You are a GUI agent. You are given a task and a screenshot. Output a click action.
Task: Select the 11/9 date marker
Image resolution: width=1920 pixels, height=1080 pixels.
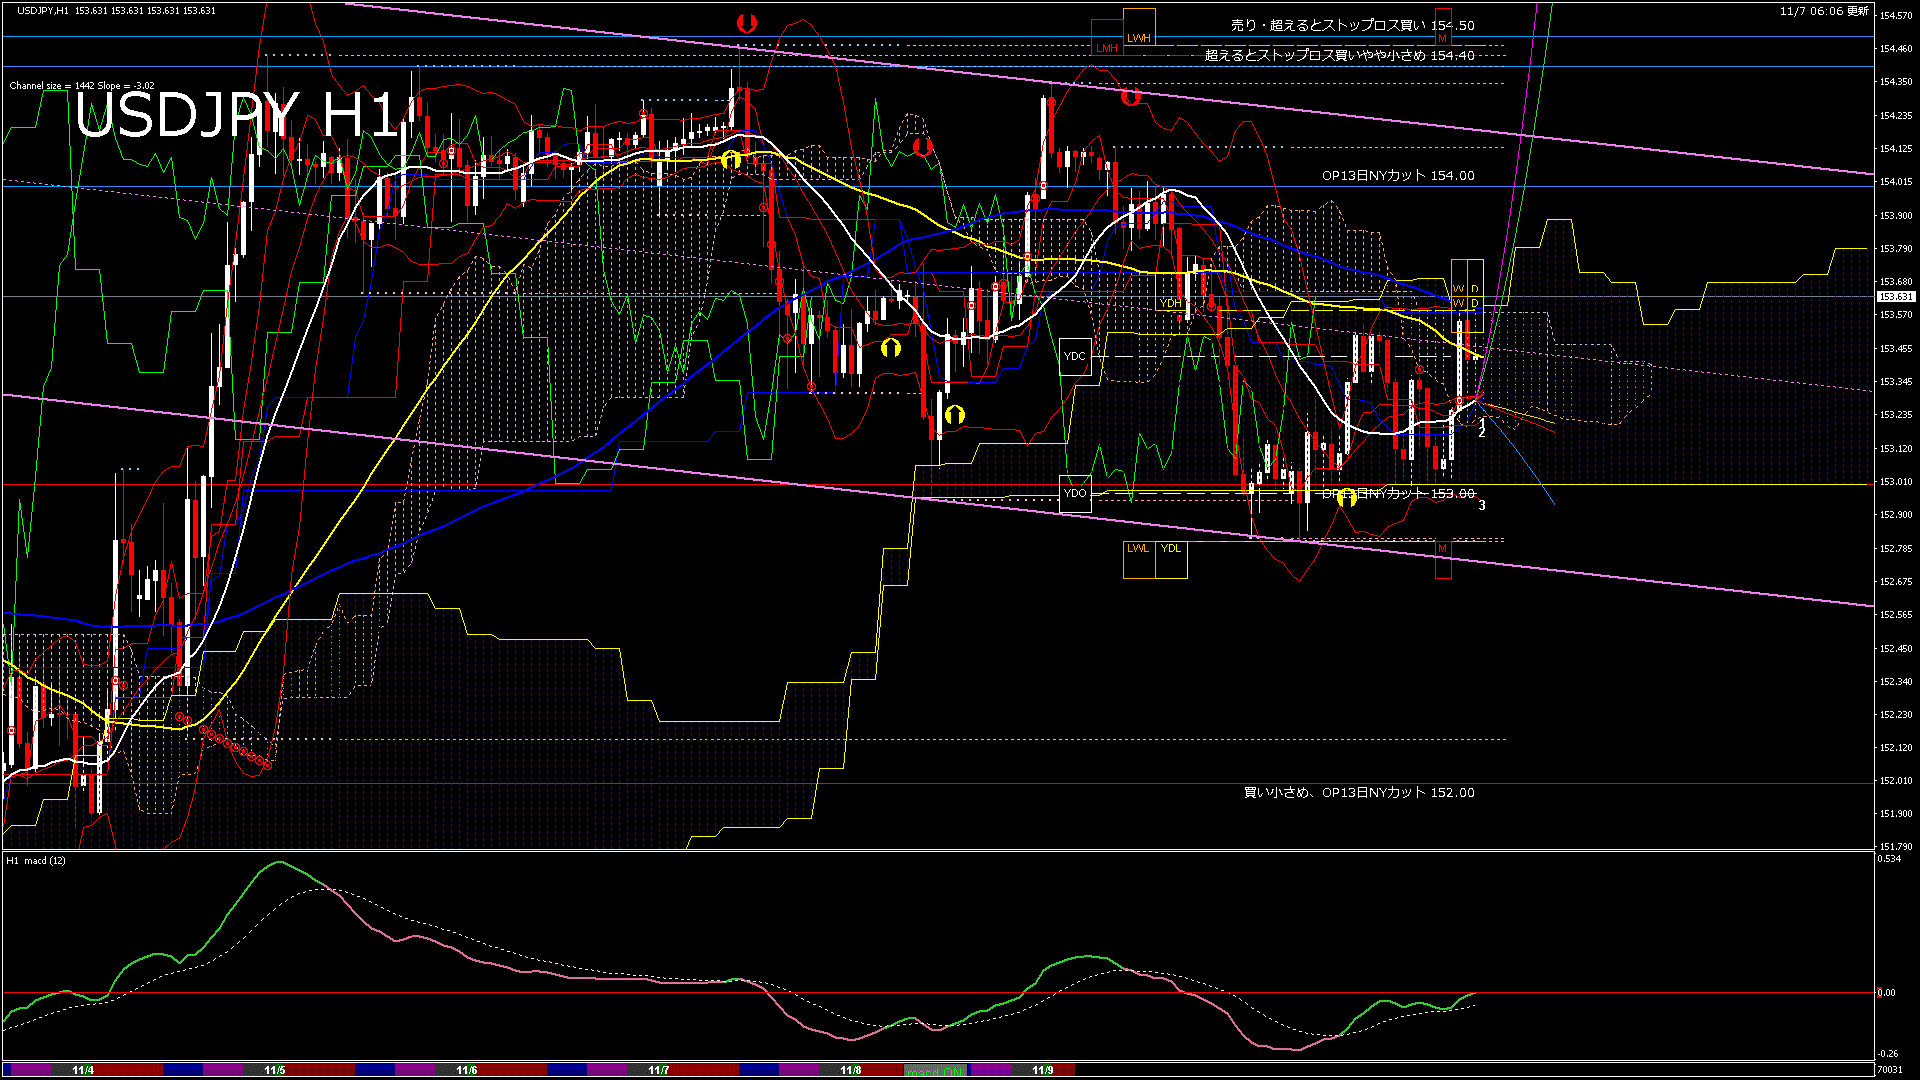[1042, 1070]
